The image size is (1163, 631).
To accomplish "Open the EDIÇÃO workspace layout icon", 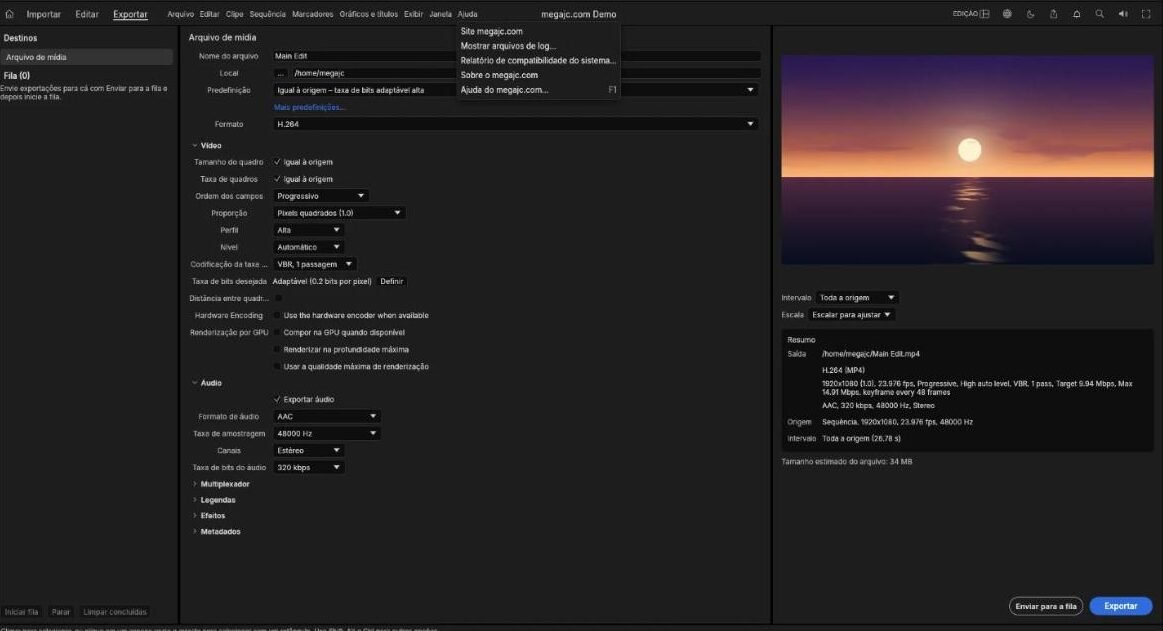I will (x=984, y=14).
